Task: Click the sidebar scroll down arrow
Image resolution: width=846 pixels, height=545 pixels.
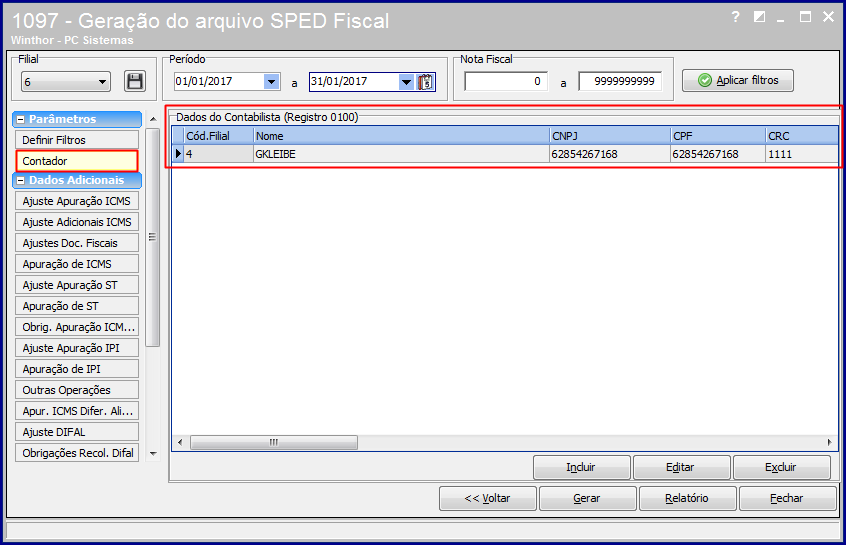Action: click(153, 454)
